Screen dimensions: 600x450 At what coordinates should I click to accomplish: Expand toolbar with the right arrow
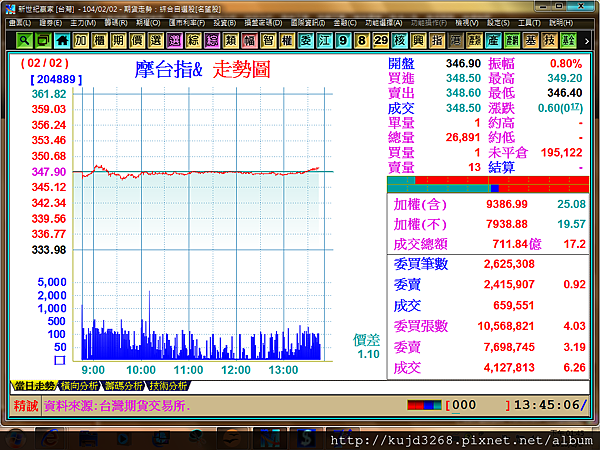587,41
